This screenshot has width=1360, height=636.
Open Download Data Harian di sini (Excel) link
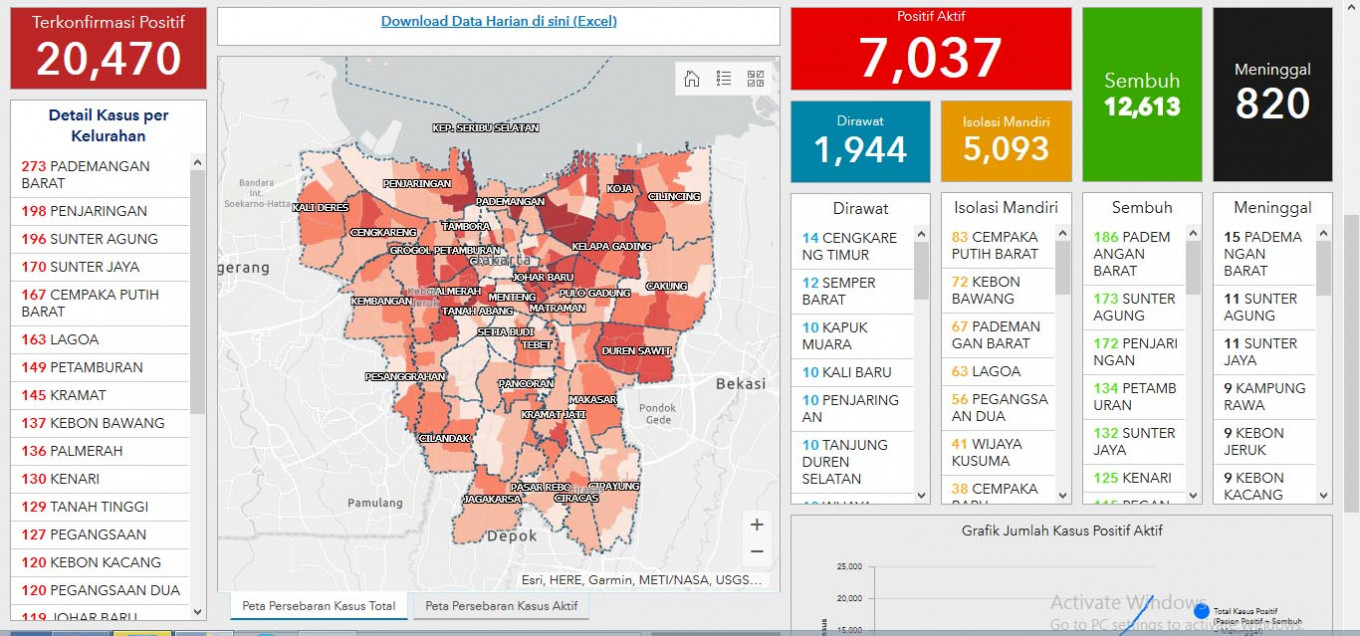click(499, 21)
